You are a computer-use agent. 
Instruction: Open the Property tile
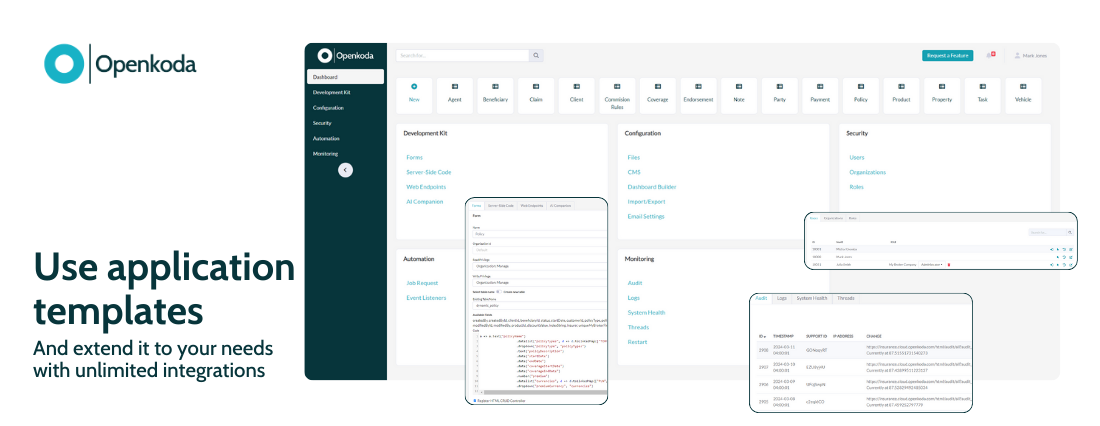[942, 95]
